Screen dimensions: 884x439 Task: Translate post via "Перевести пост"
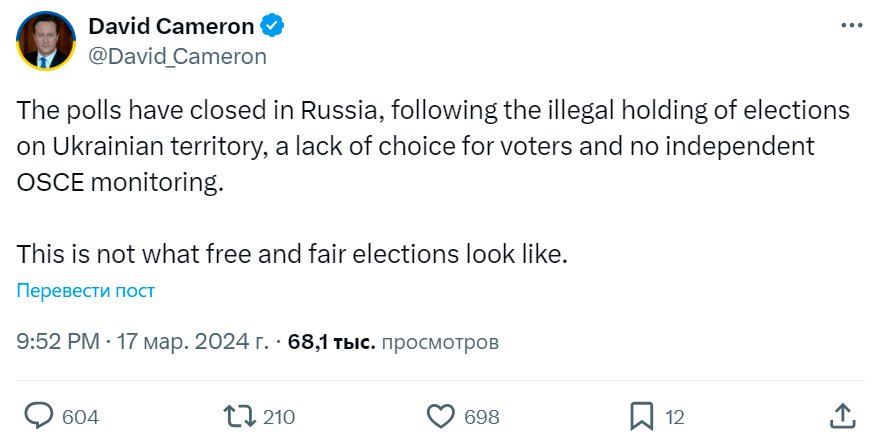86,291
